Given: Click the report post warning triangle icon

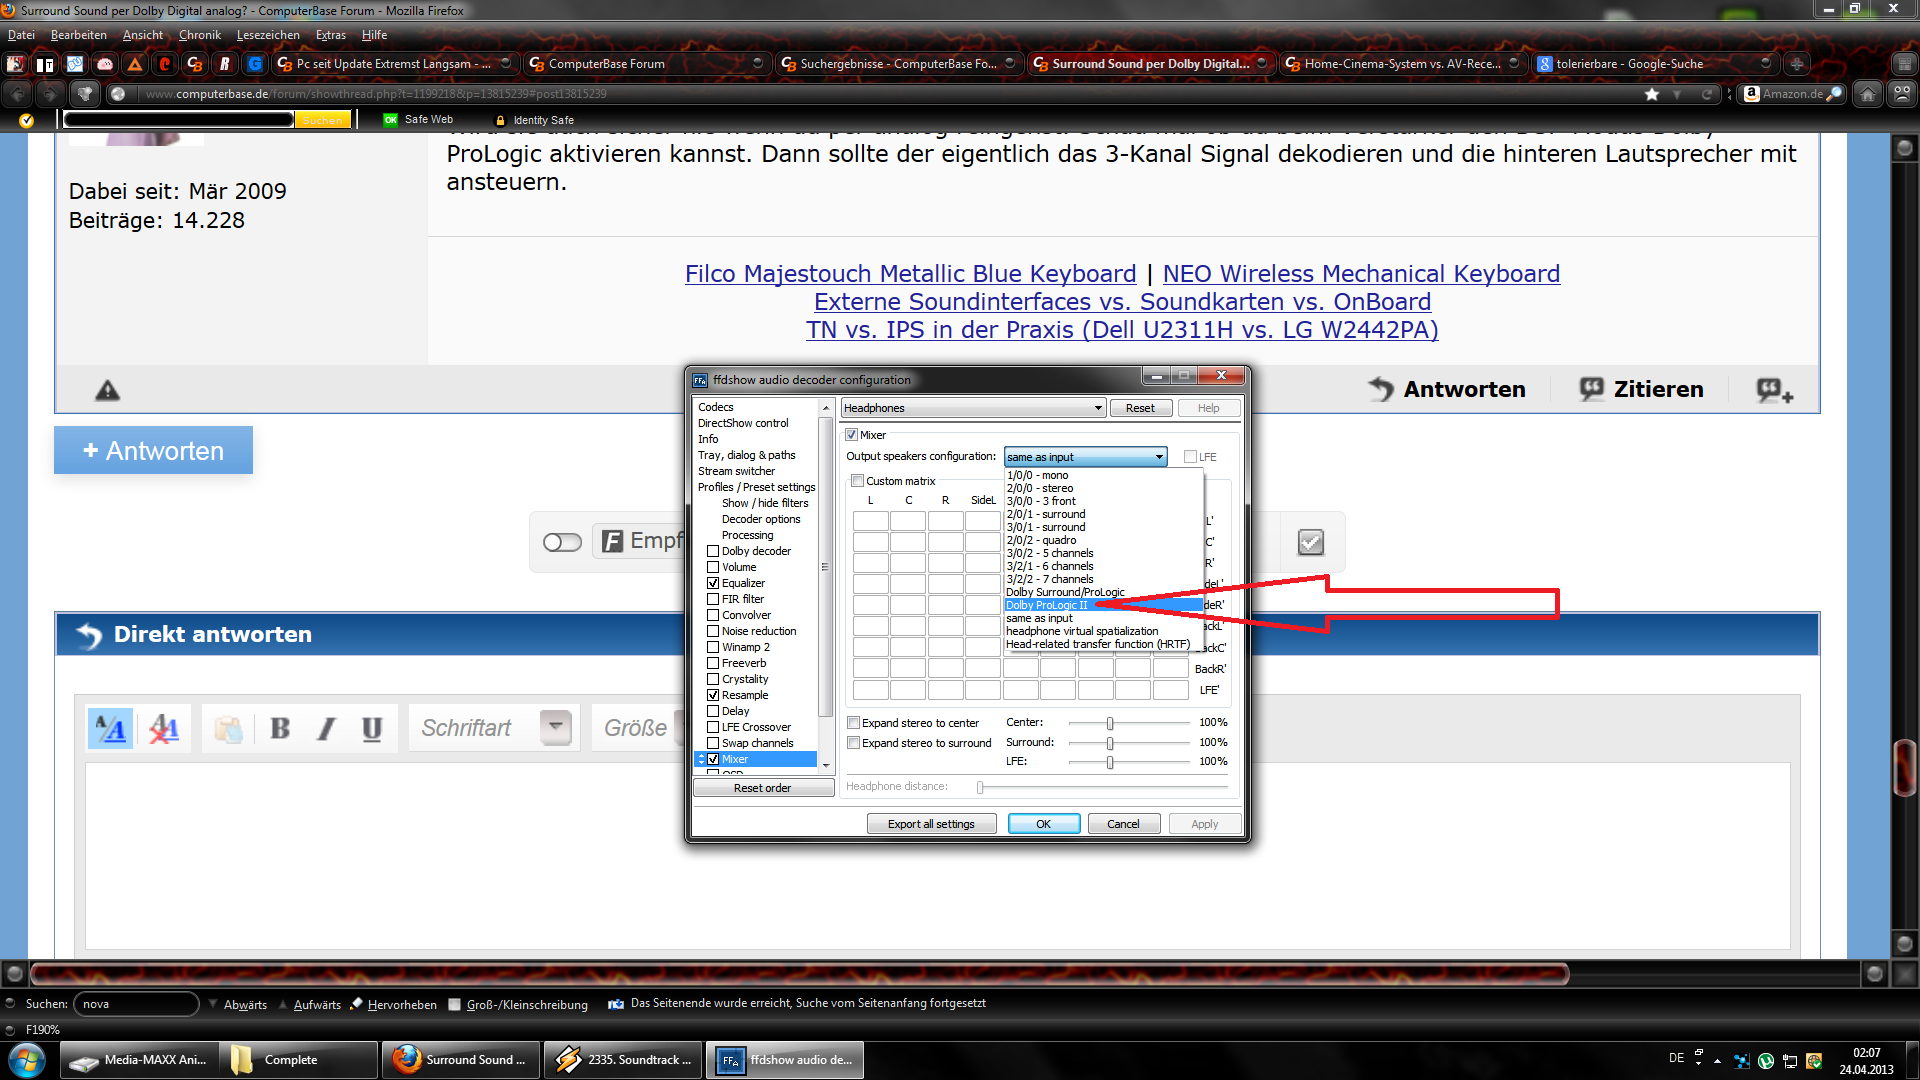Looking at the screenshot, I should (x=107, y=391).
